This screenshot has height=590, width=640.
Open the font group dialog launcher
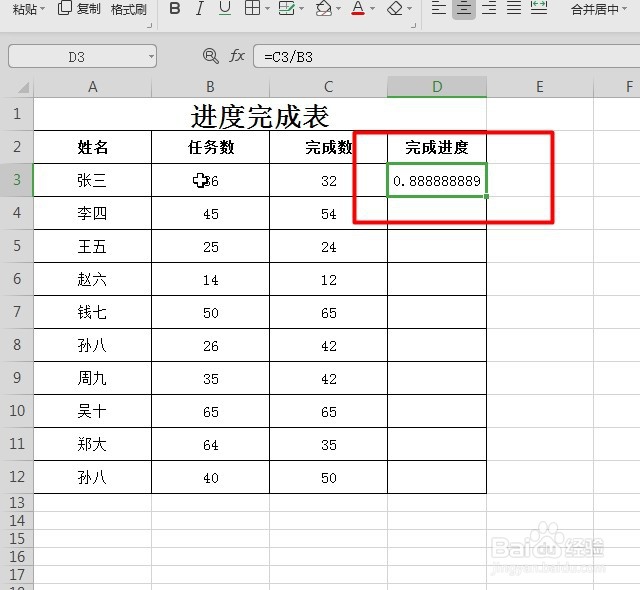click(413, 25)
